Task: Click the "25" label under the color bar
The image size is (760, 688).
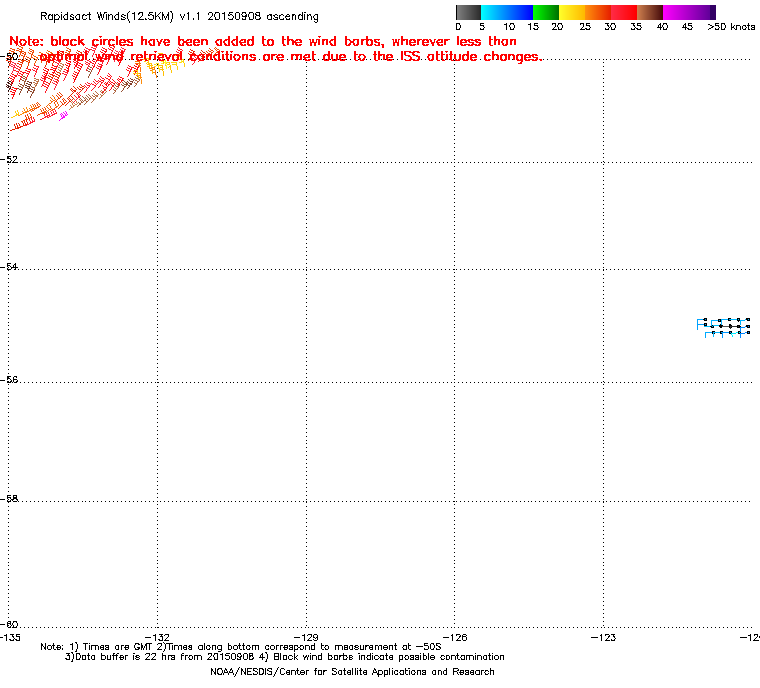Action: [x=585, y=27]
